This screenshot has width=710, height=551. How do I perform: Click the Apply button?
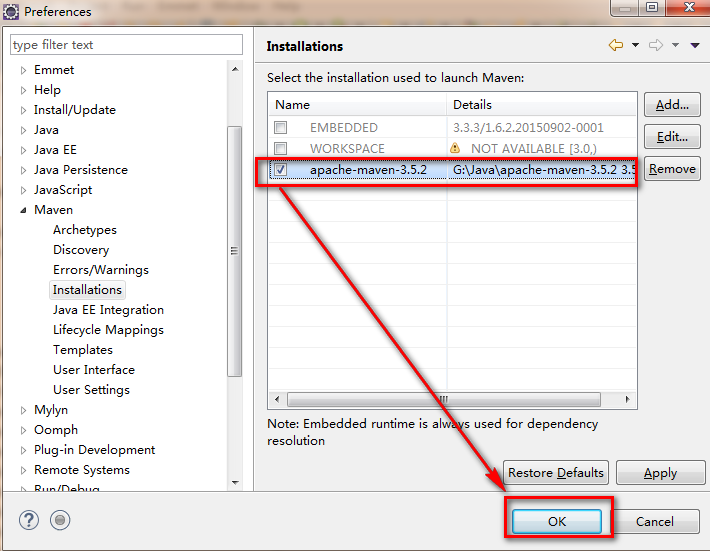pos(660,473)
